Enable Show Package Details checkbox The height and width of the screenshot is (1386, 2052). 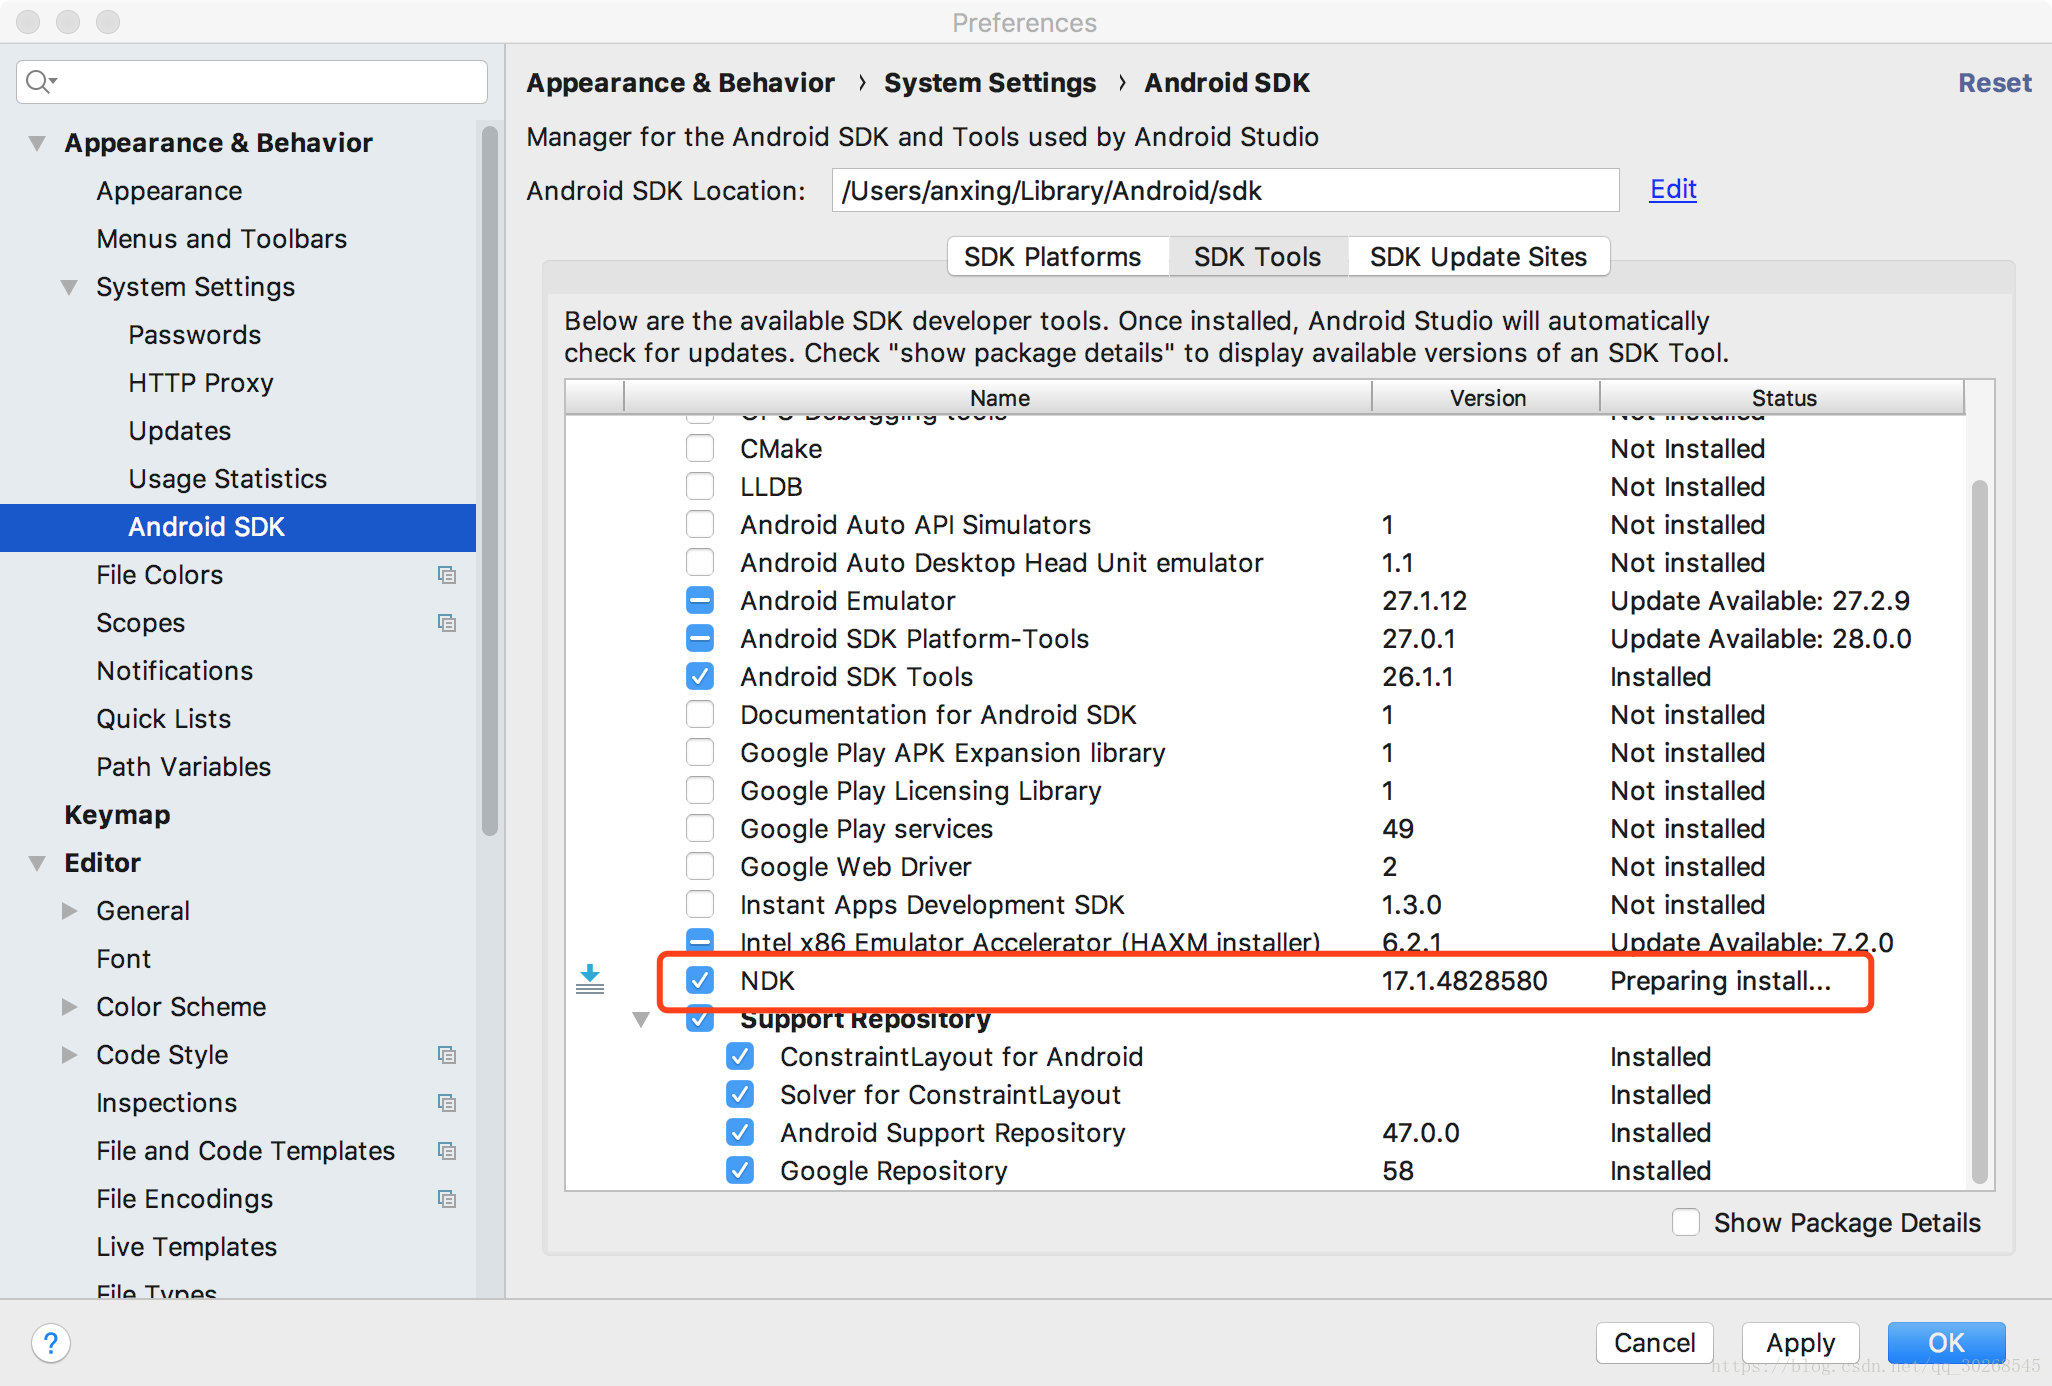1686,1223
